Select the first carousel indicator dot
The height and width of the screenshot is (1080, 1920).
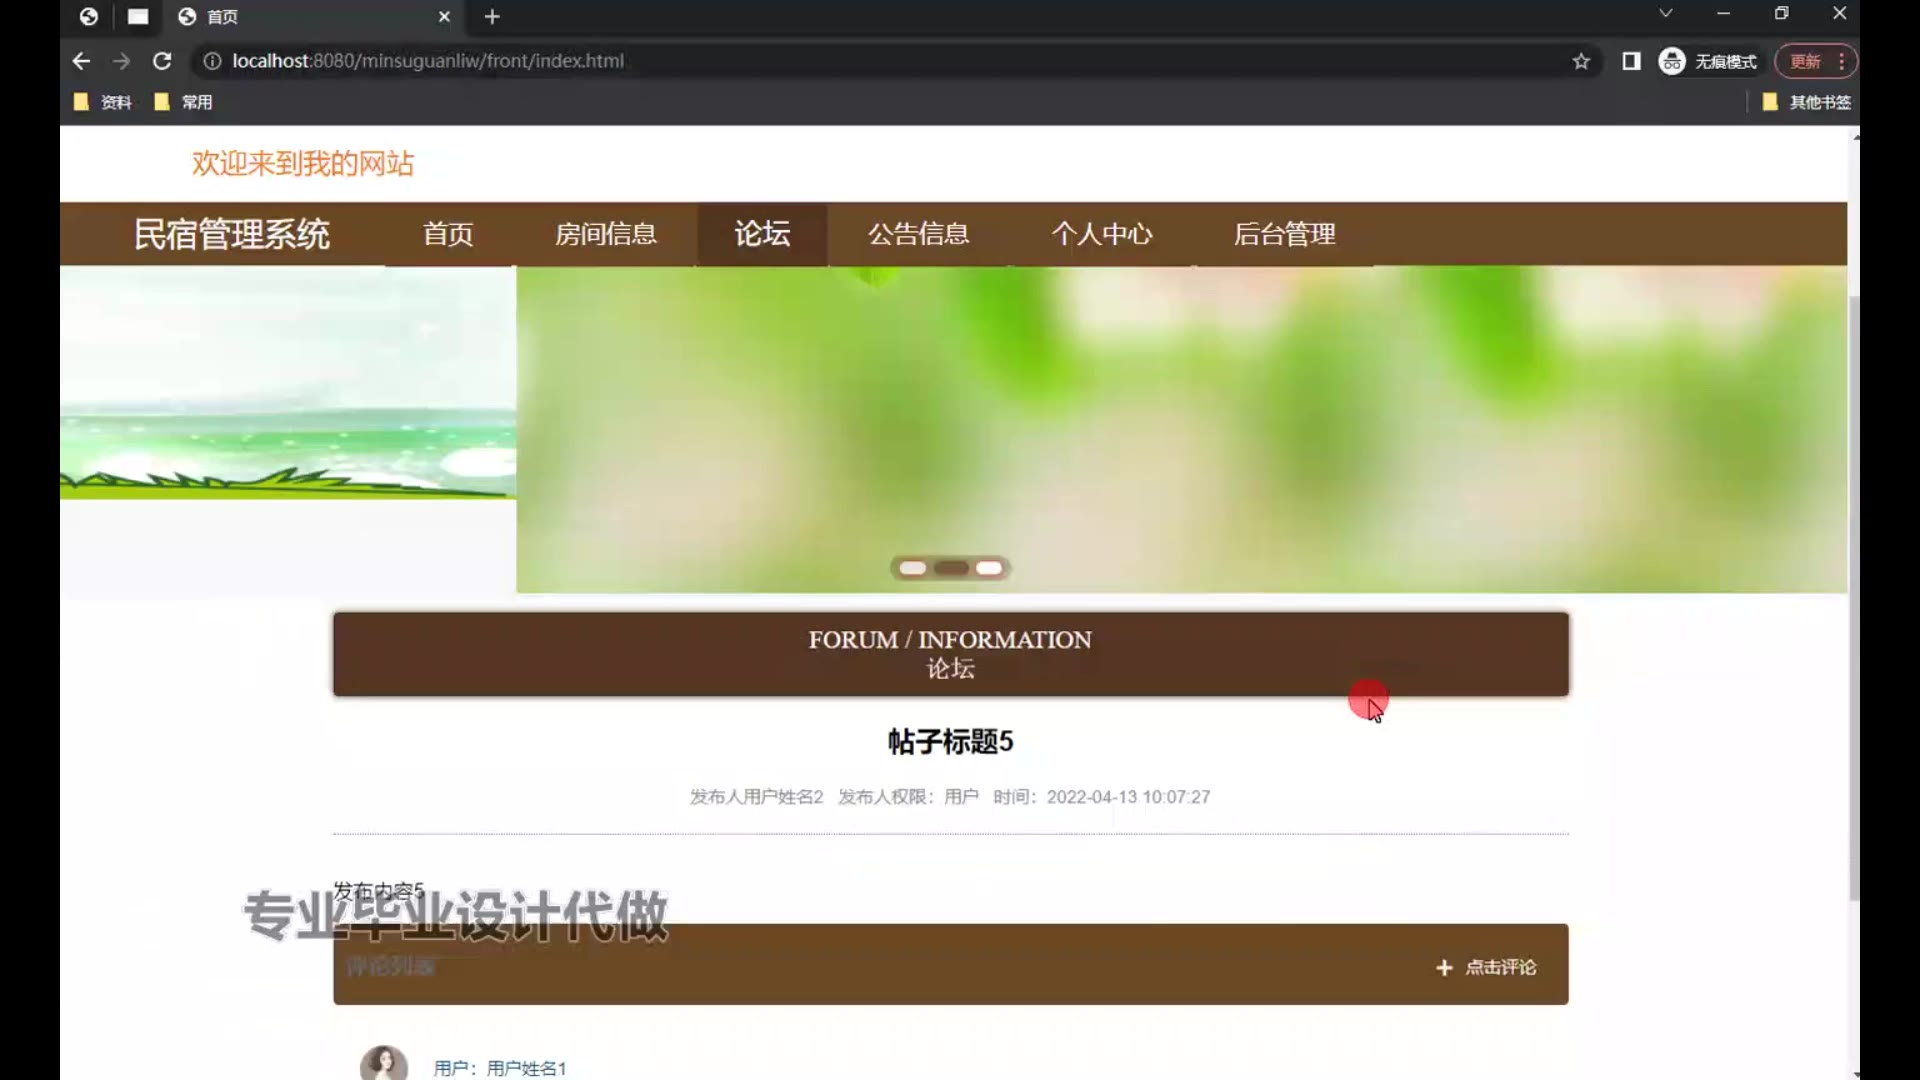[912, 568]
